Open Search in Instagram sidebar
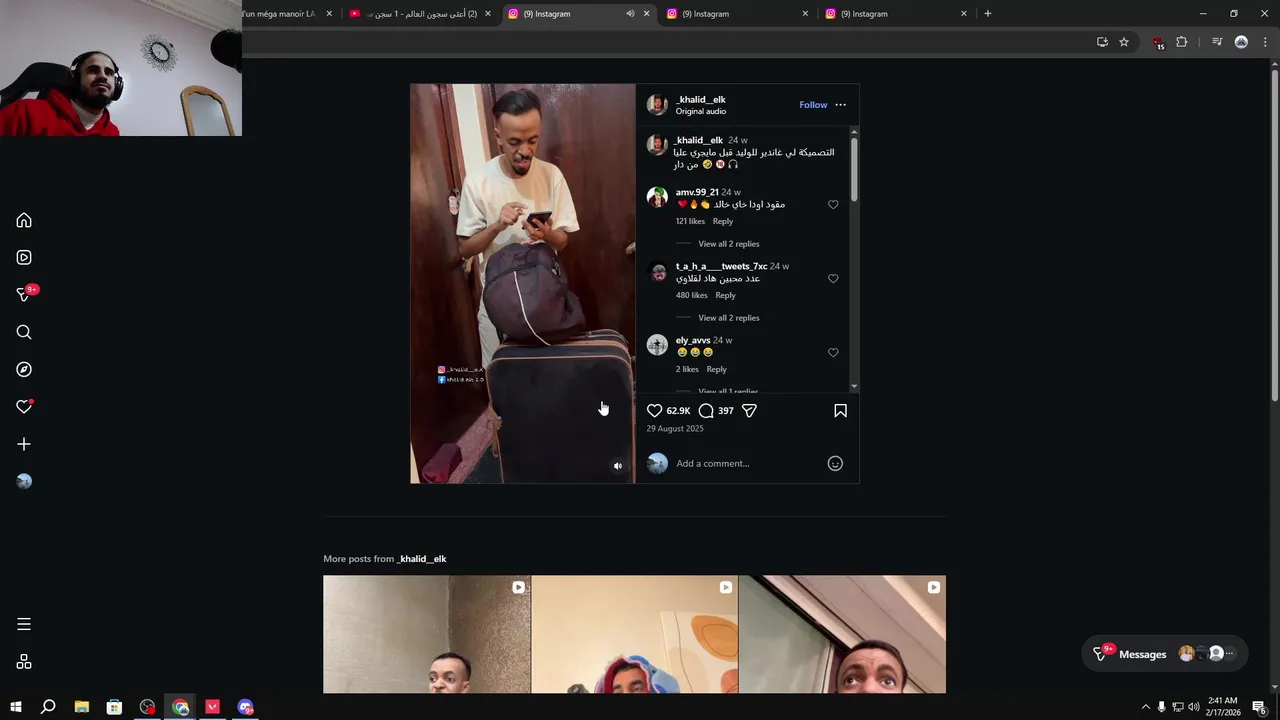The height and width of the screenshot is (720, 1280). pos(24,332)
